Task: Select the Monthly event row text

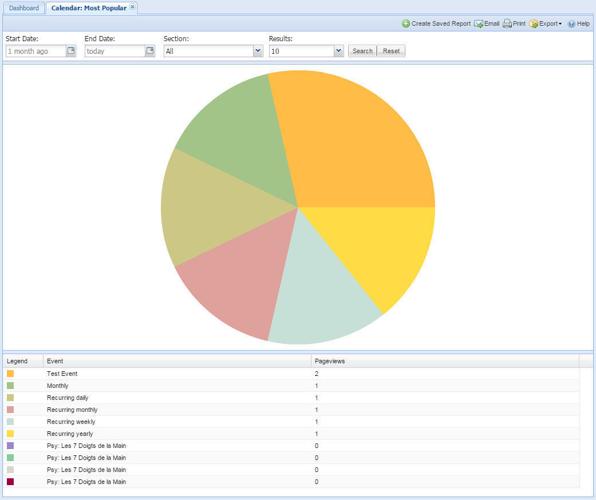Action: [x=57, y=386]
